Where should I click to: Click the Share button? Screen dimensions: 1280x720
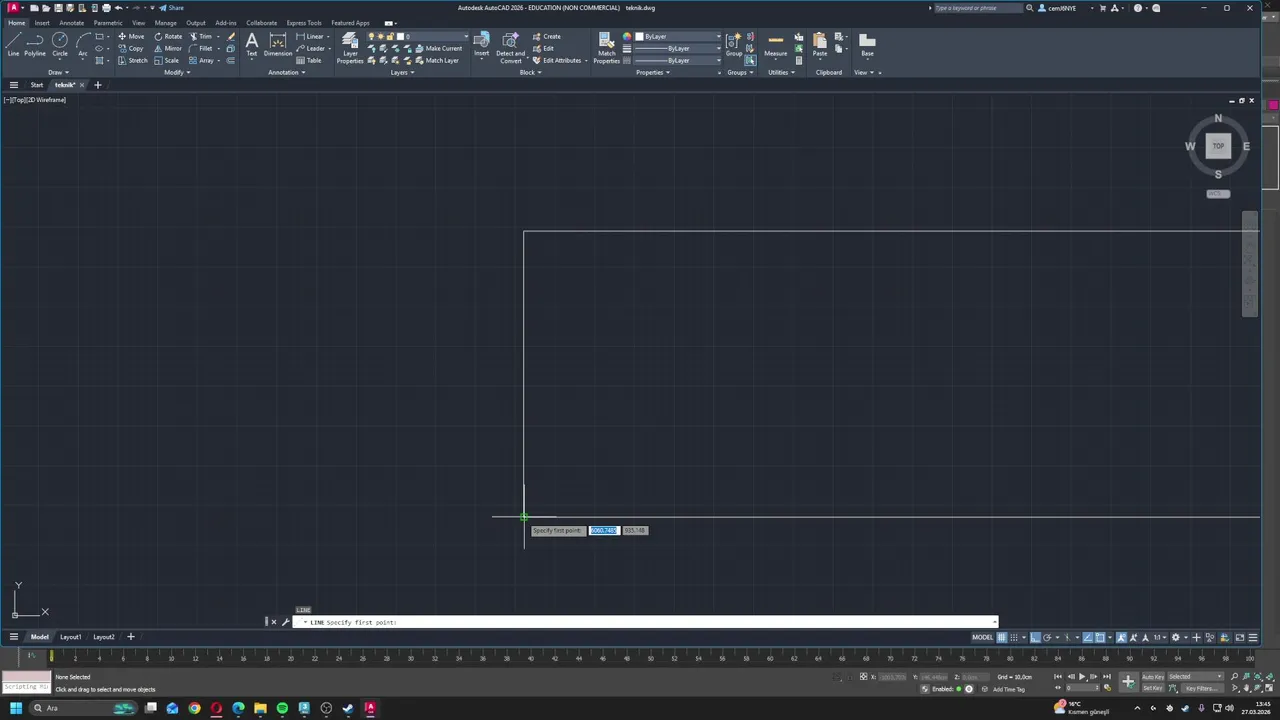[171, 8]
